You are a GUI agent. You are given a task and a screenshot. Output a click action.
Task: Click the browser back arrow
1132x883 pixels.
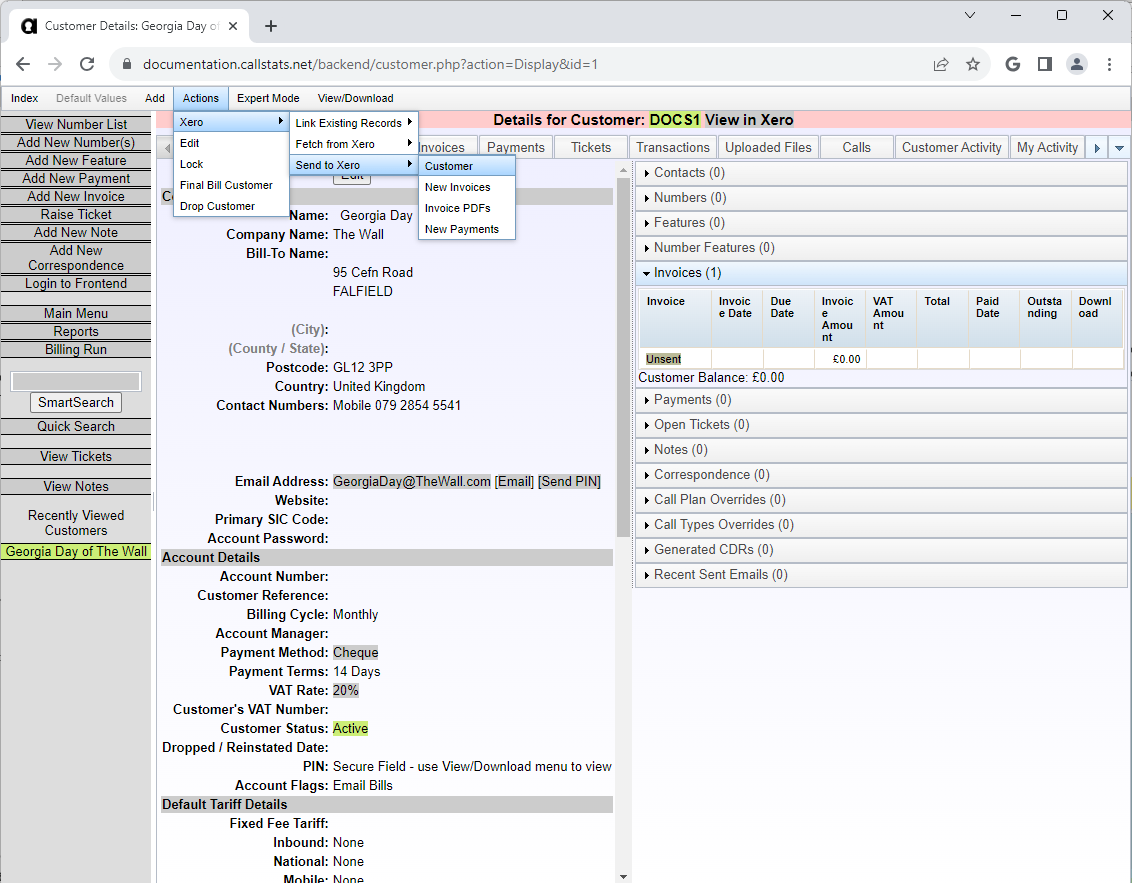click(23, 64)
